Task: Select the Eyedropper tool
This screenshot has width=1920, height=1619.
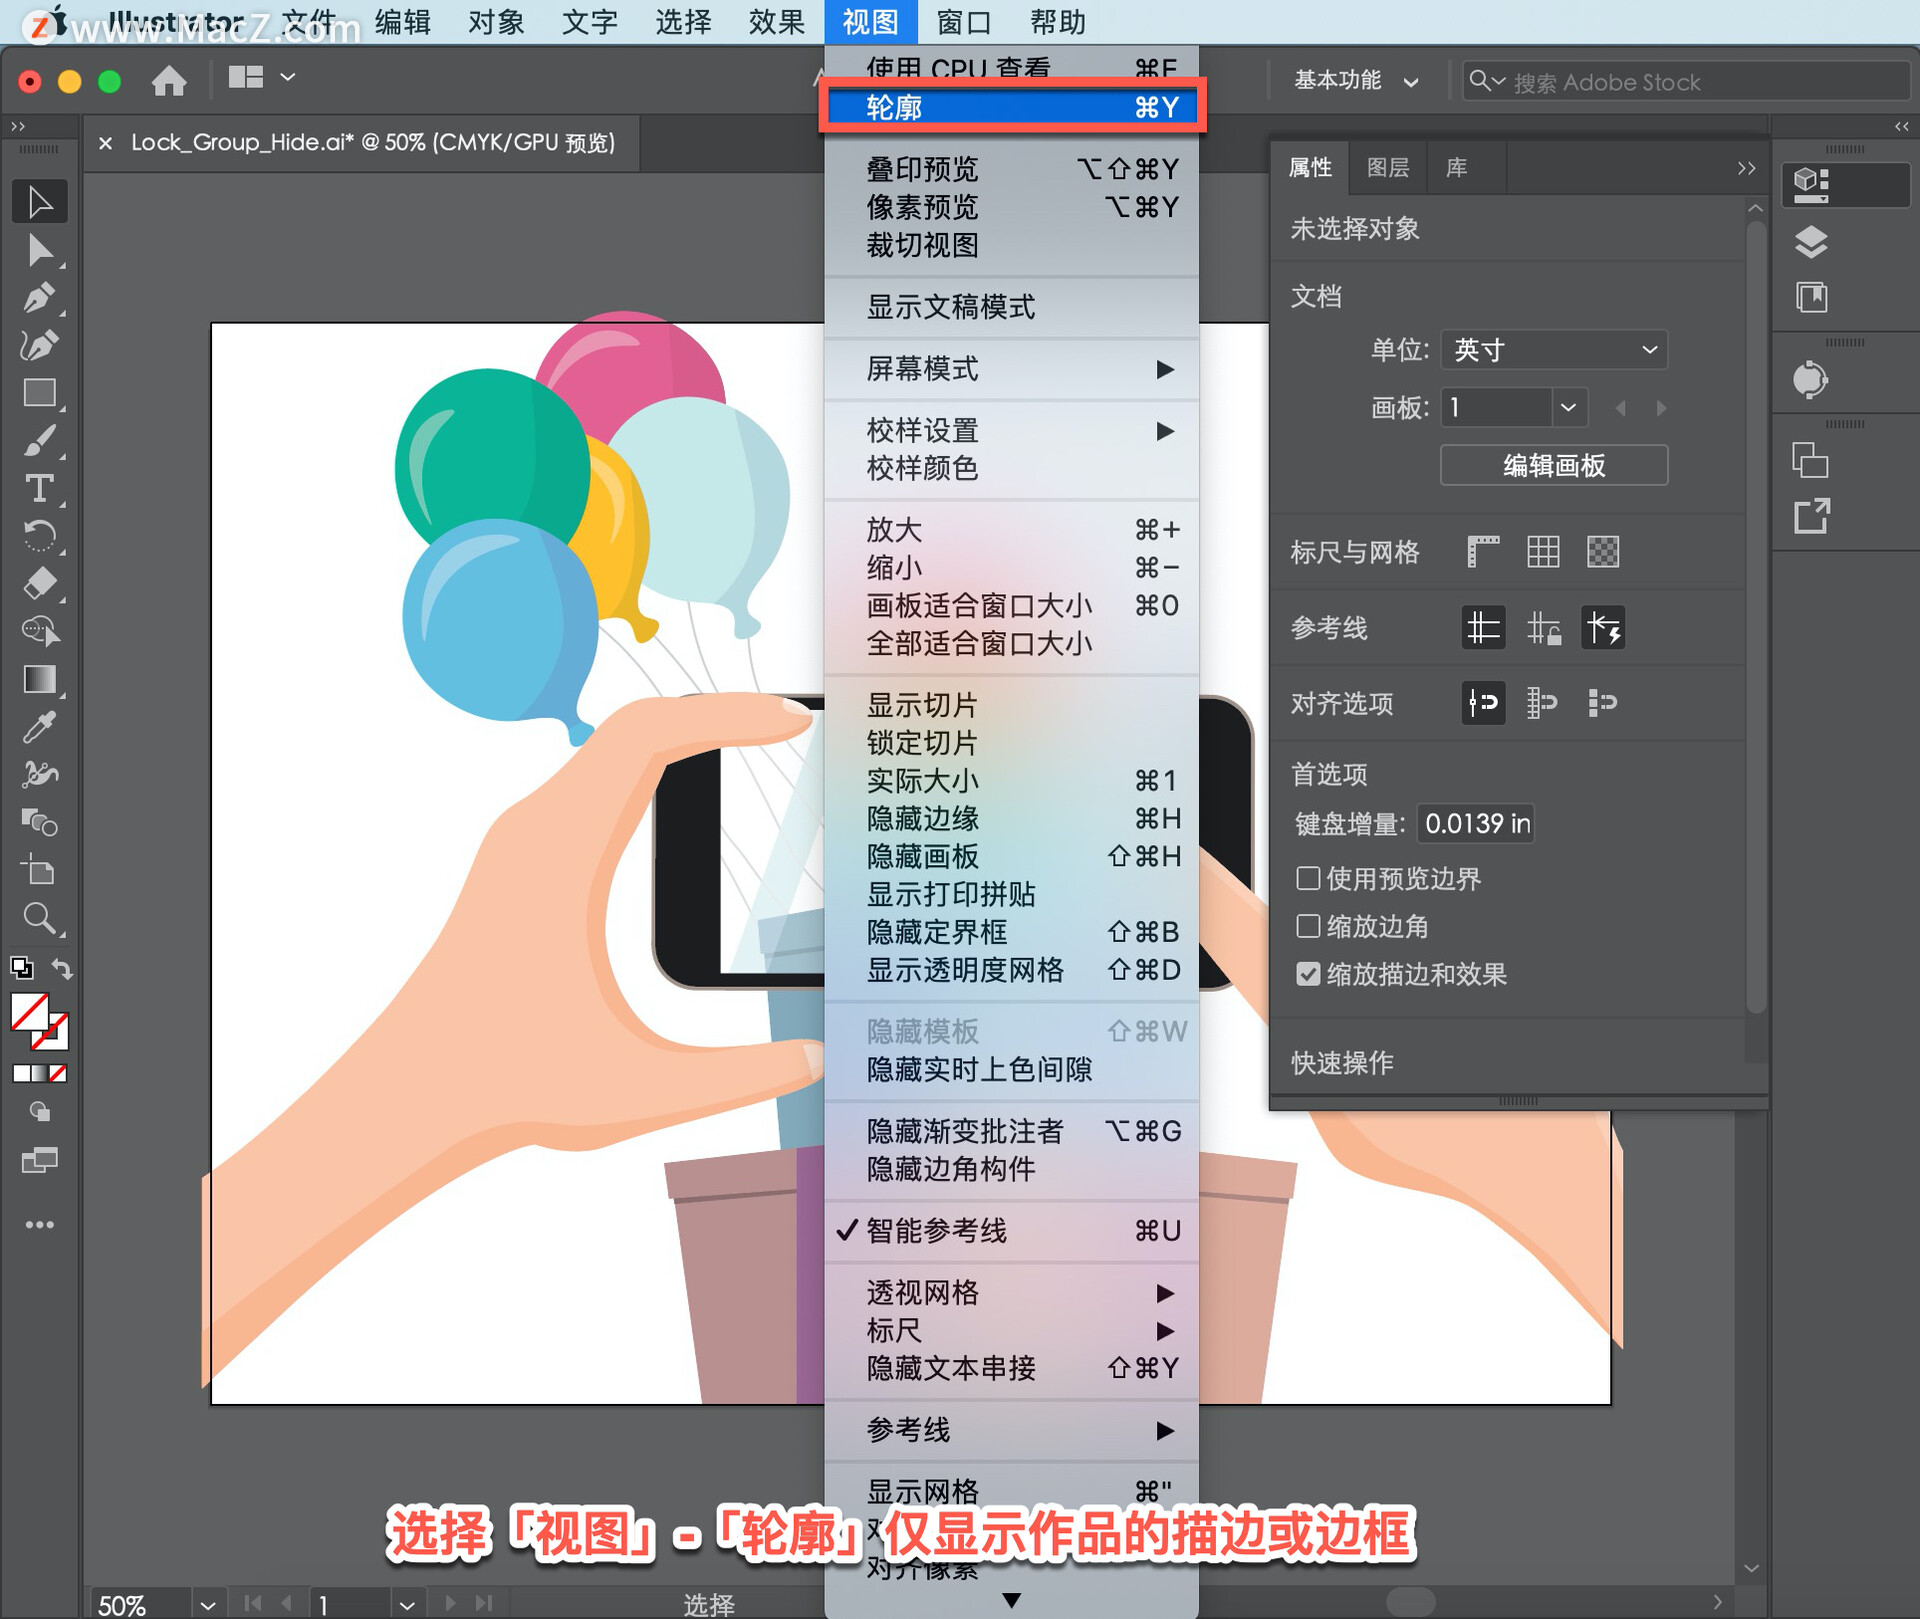Action: coord(40,727)
